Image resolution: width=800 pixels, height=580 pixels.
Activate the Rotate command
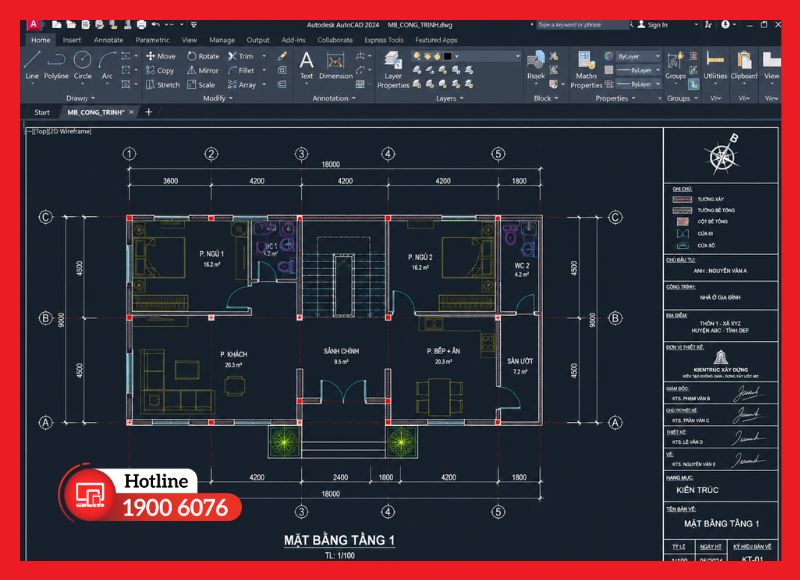[203, 56]
